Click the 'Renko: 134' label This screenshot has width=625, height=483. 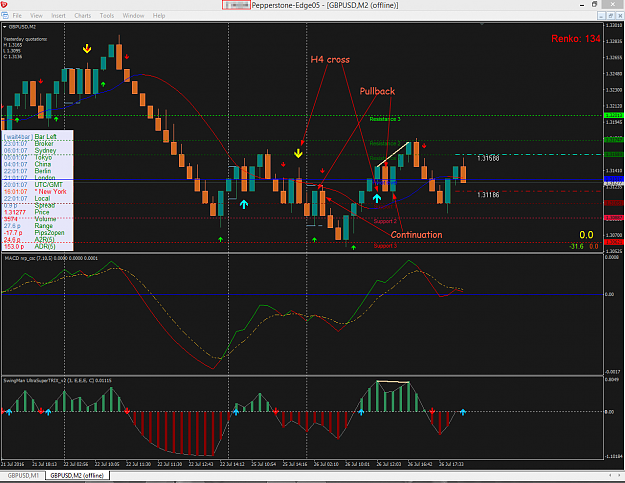[576, 39]
